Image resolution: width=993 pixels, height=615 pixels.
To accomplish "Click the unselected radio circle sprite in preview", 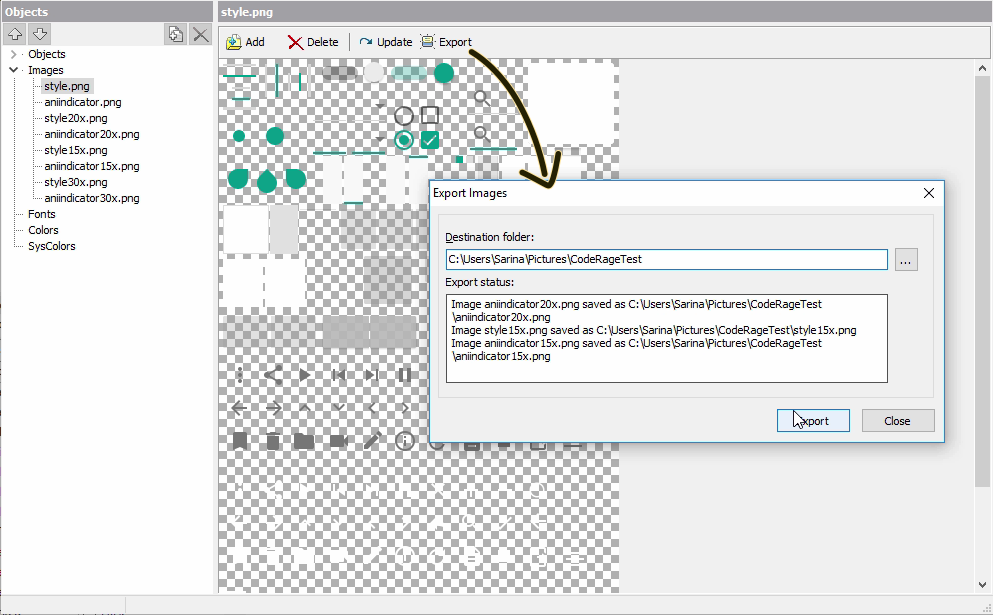I will [x=403, y=116].
